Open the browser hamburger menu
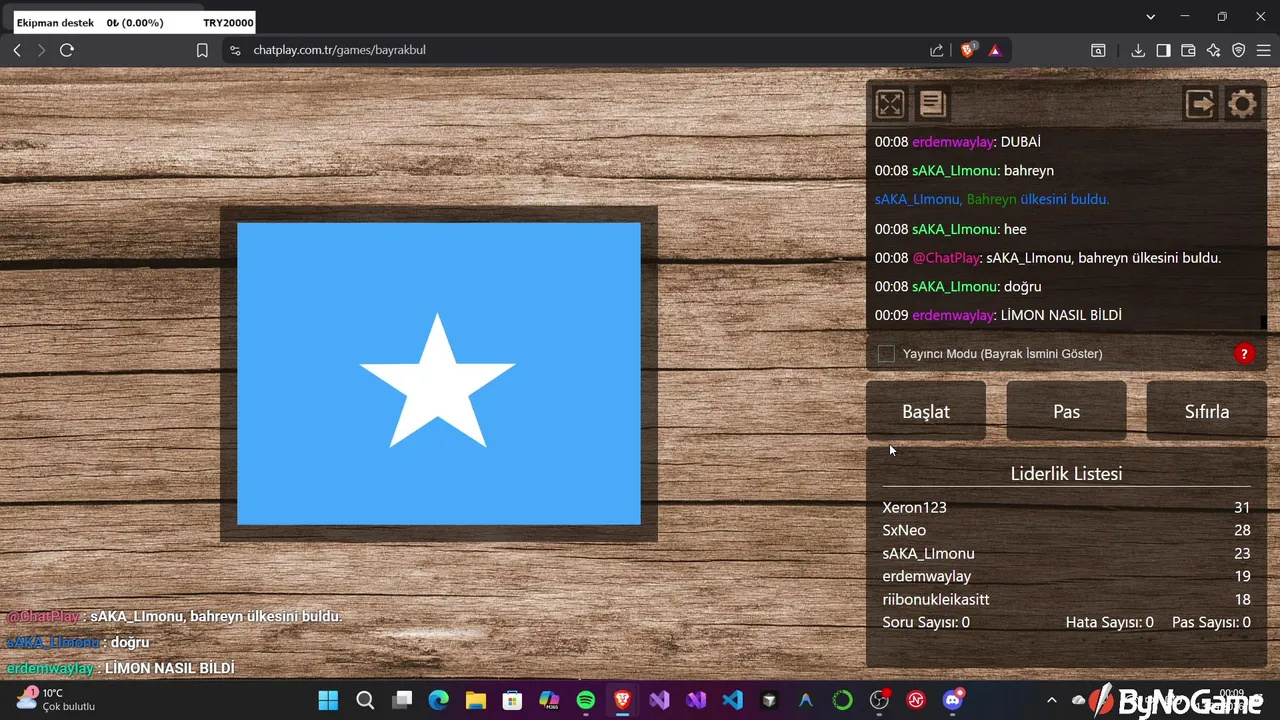This screenshot has height=720, width=1280. 1263,50
